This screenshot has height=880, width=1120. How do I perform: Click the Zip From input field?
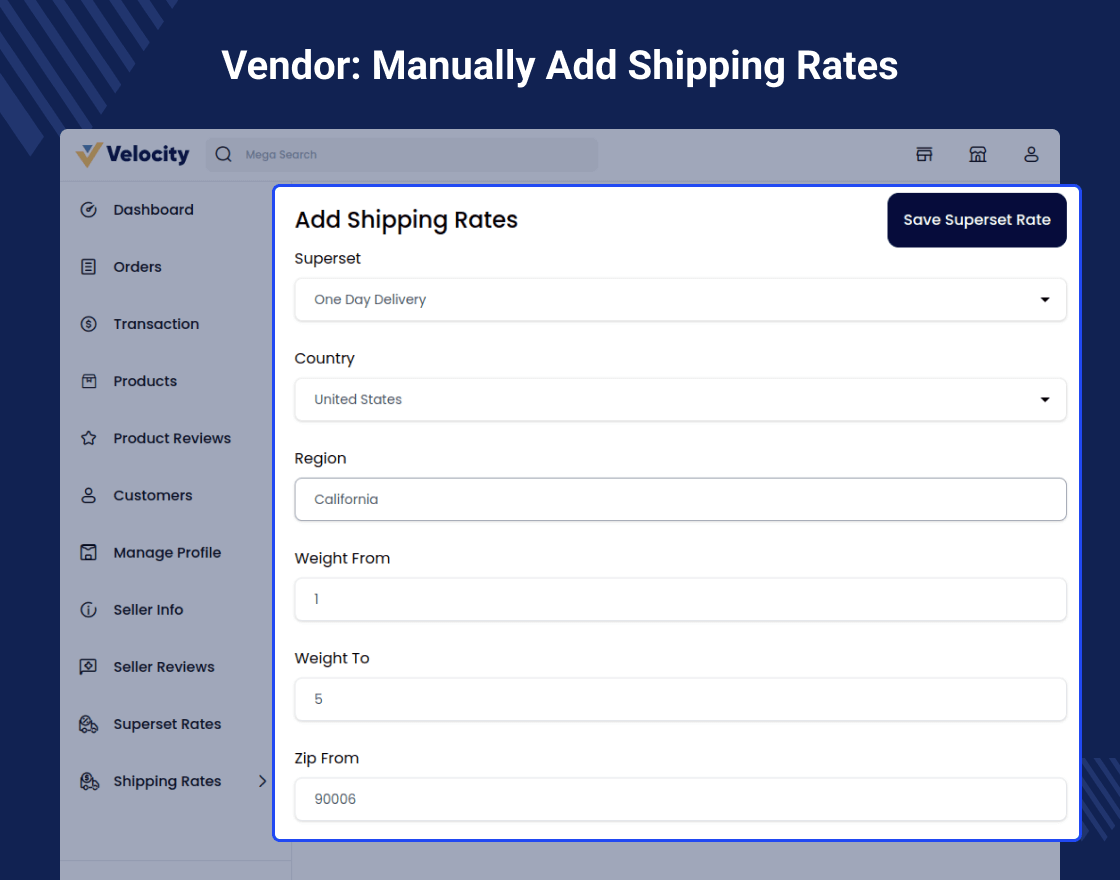tap(680, 799)
